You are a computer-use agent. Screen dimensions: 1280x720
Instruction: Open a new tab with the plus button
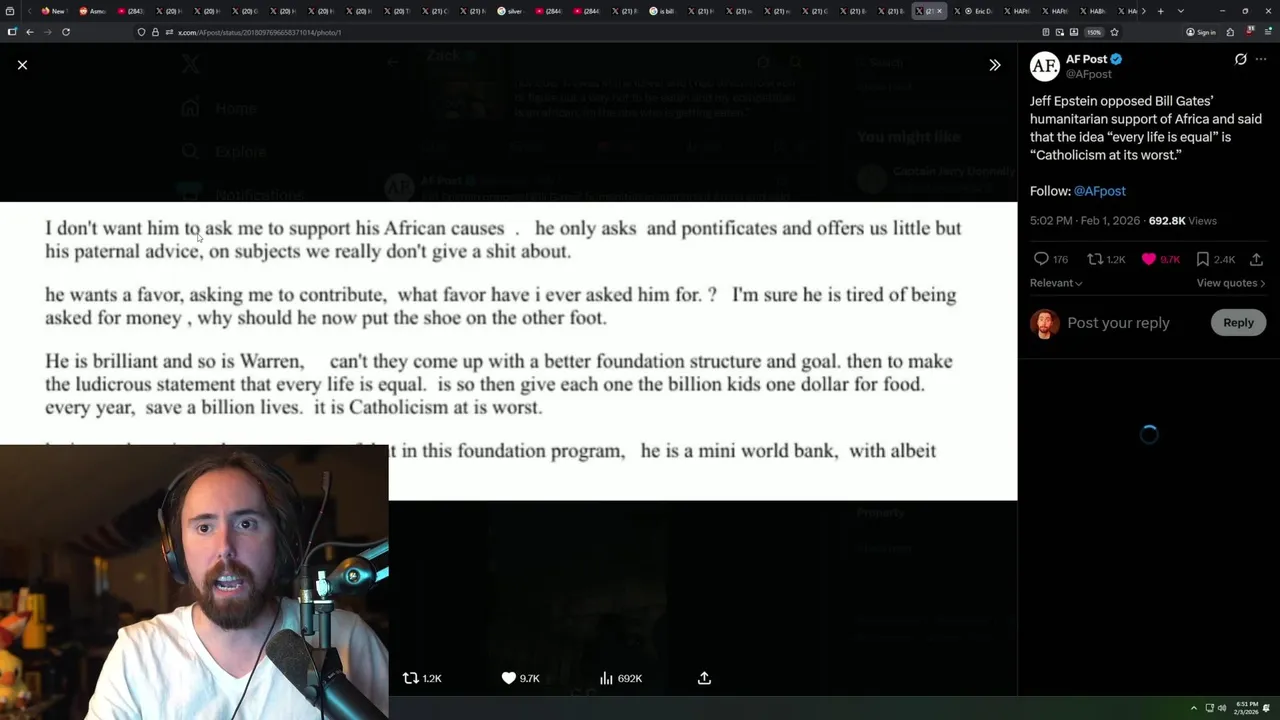1160,11
